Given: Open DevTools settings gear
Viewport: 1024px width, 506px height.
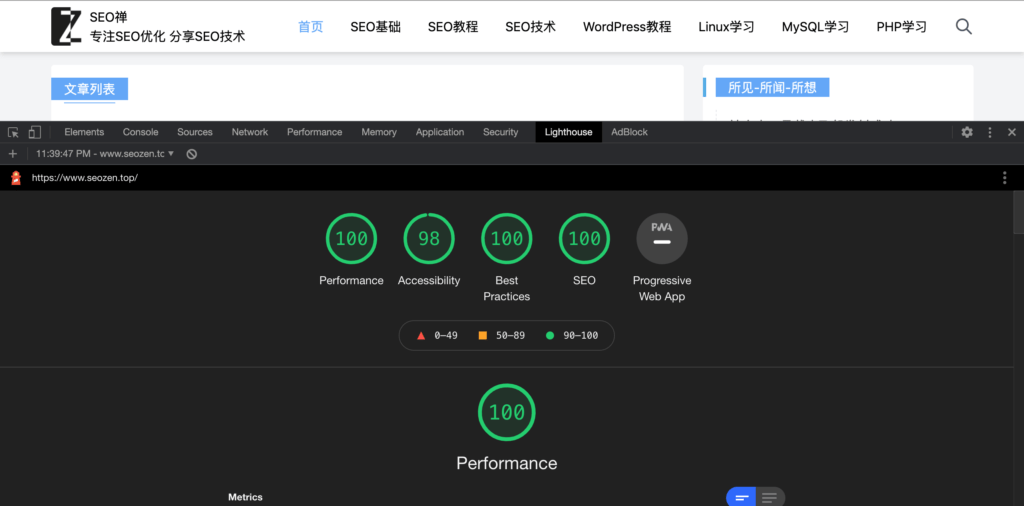Looking at the screenshot, I should point(967,132).
